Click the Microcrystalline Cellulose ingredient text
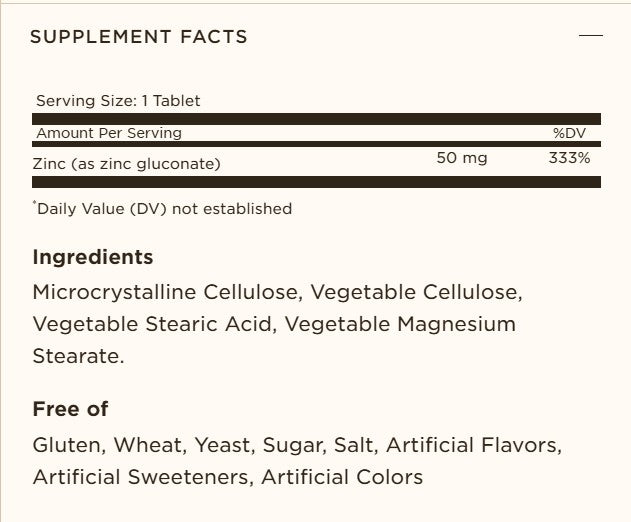 166,293
